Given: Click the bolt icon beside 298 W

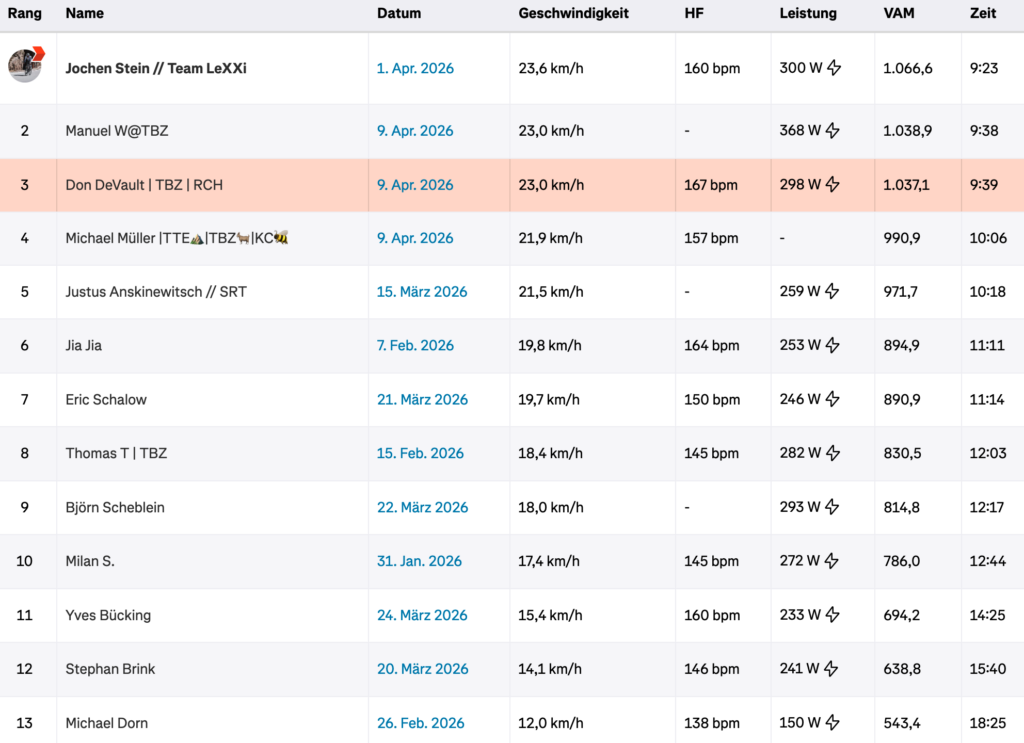Looking at the screenshot, I should click(833, 185).
